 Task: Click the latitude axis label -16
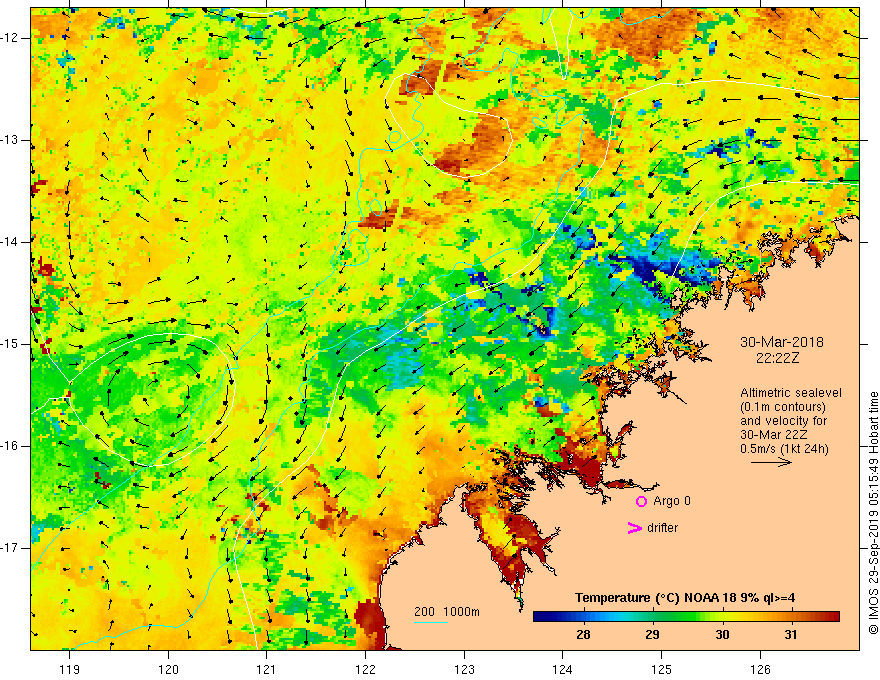(x=10, y=446)
